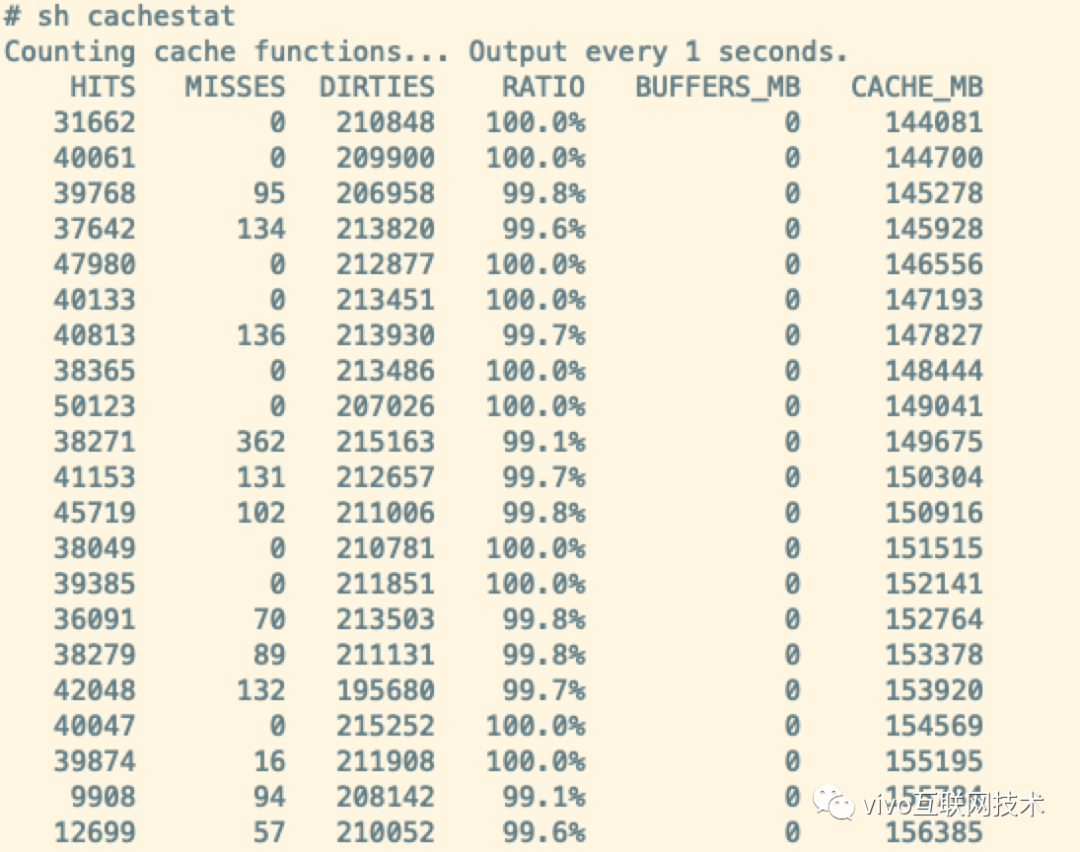1080x852 pixels.
Task: Click the RATIO column header
Action: (543, 87)
